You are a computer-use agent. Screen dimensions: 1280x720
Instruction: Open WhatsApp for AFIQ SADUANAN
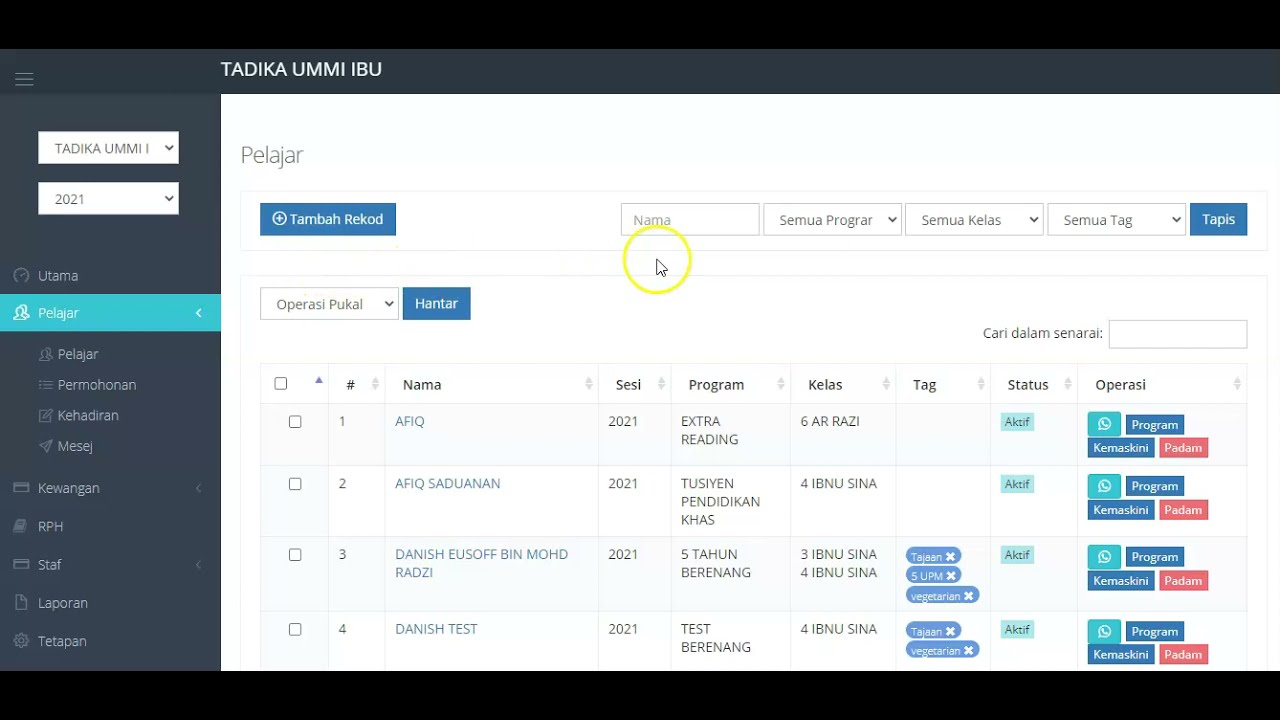pos(1104,486)
